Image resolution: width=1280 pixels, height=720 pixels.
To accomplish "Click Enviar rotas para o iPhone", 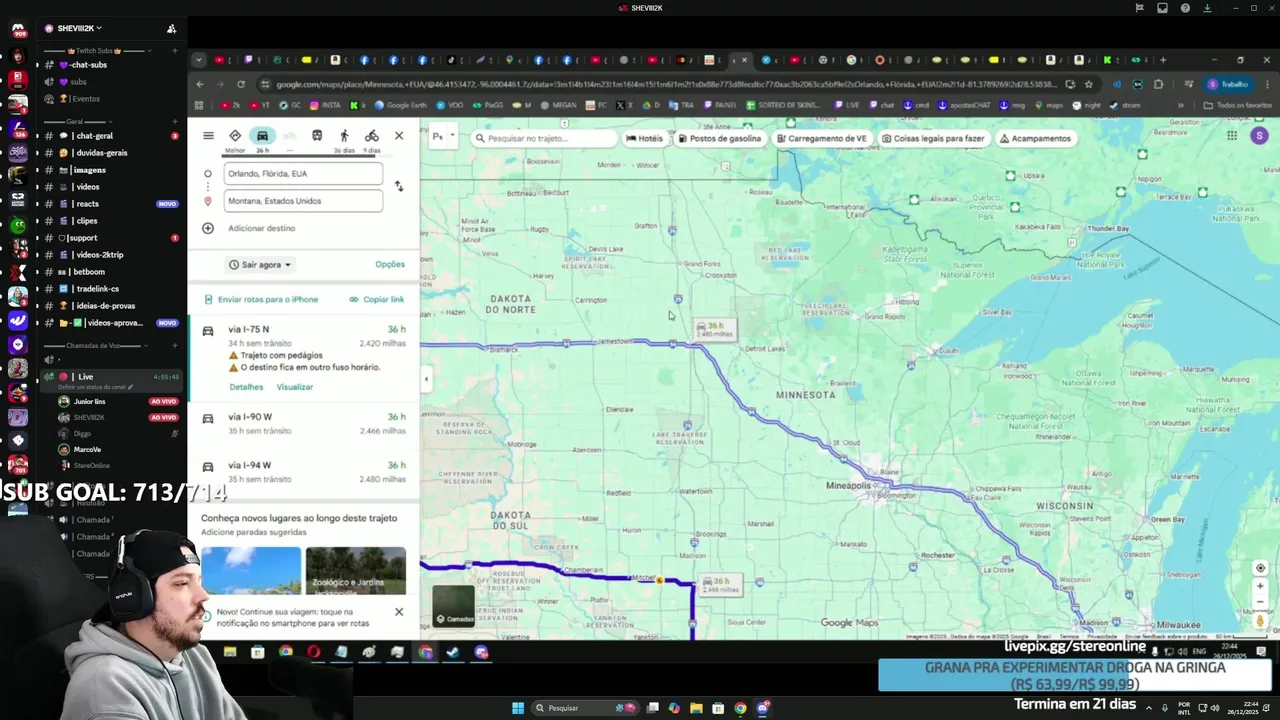I will click(261, 299).
